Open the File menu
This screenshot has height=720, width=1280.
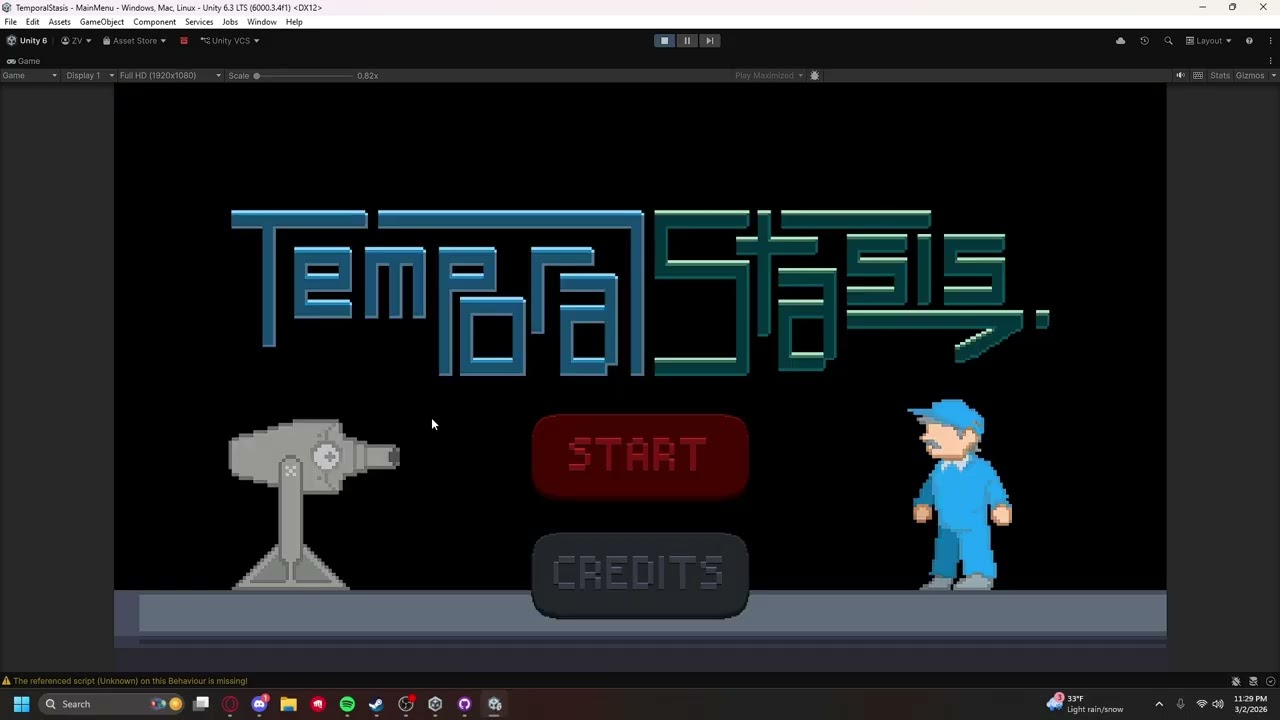[x=10, y=22]
